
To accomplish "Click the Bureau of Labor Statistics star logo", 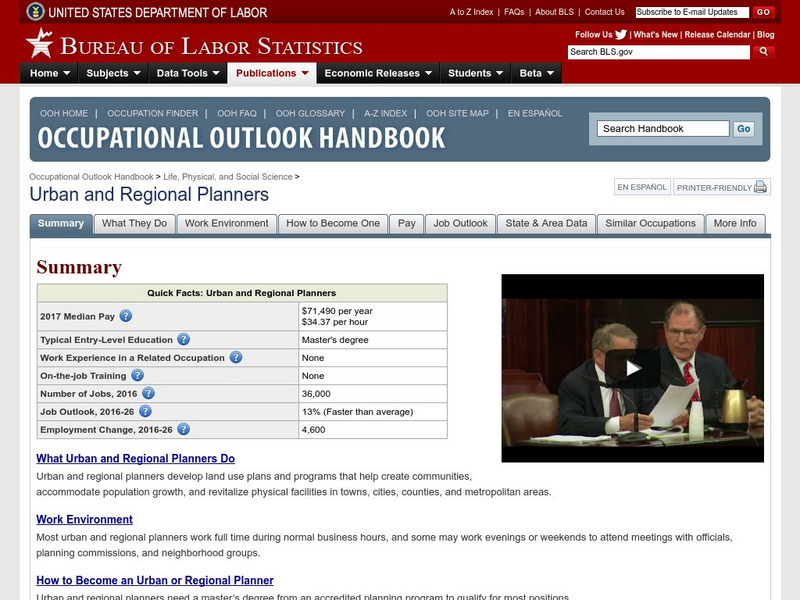I will pos(40,43).
